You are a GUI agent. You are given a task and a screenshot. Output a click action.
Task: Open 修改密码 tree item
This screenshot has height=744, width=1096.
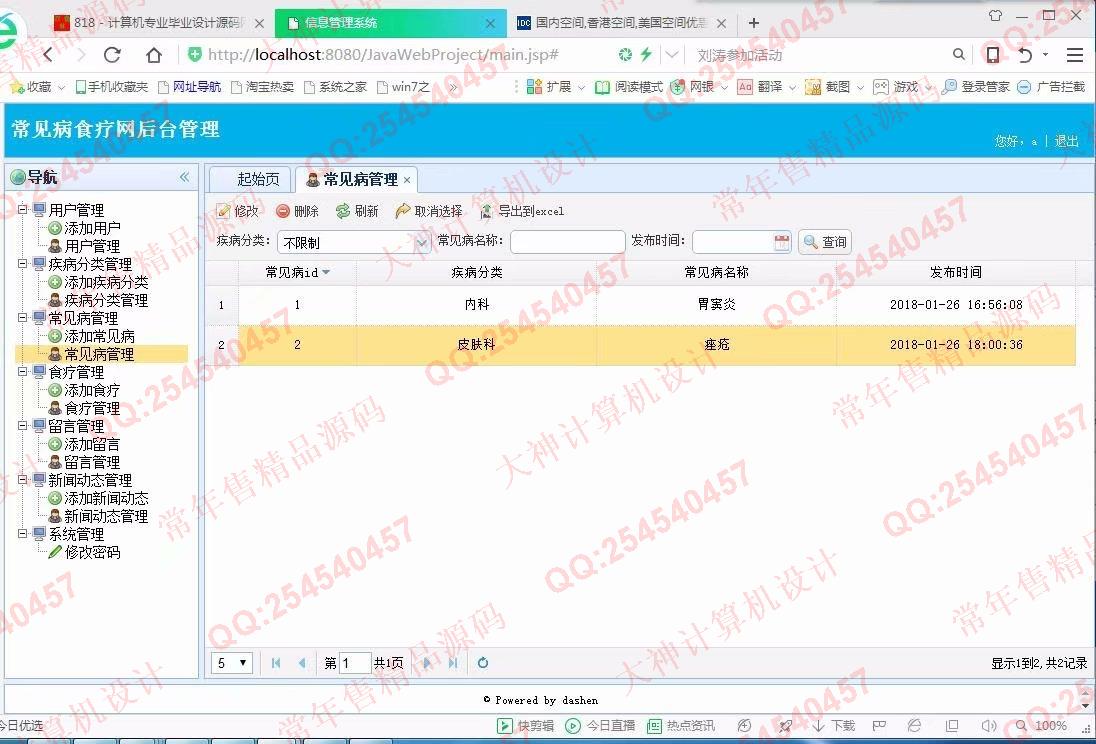85,552
